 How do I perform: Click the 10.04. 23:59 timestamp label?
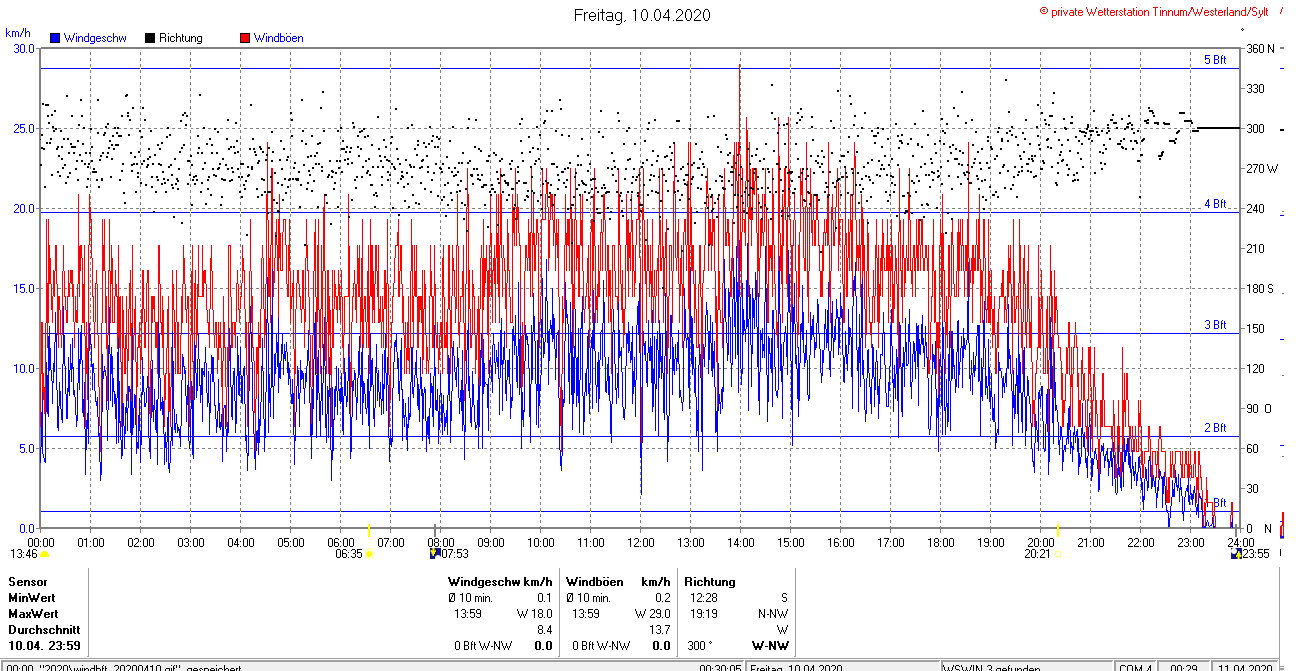(44, 646)
